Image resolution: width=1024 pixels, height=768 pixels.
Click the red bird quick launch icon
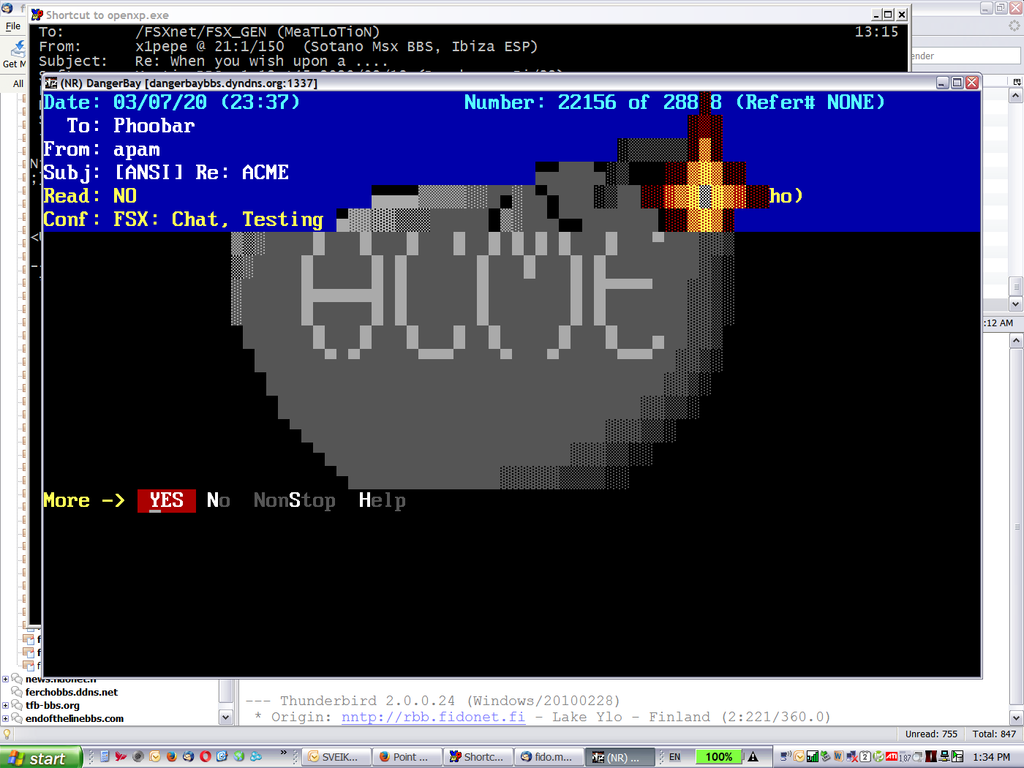tap(121, 756)
